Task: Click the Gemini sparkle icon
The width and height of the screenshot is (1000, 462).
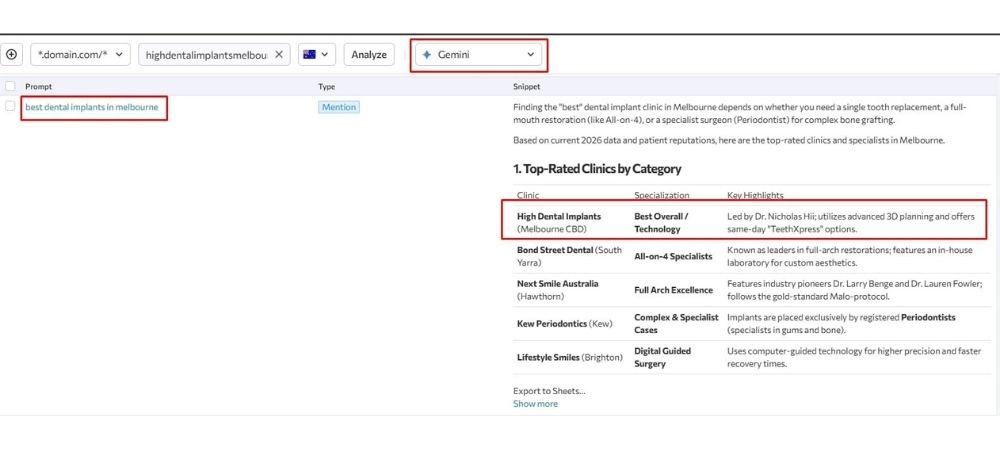Action: click(427, 55)
